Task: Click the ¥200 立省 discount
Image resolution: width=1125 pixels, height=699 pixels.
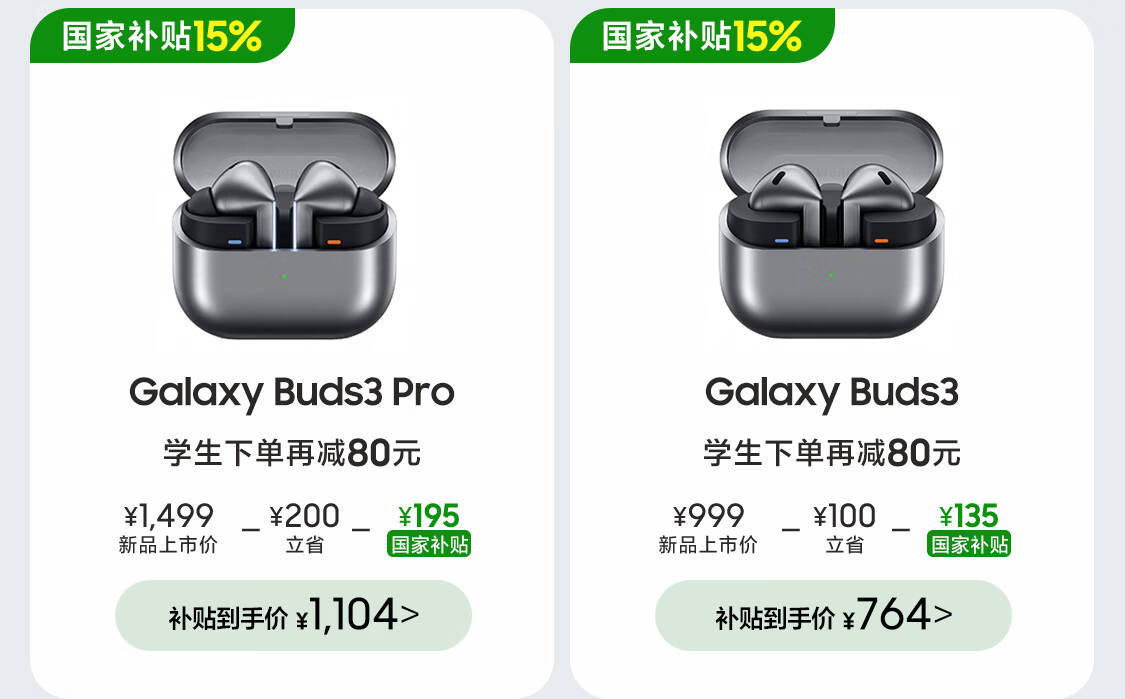Action: click(x=304, y=527)
